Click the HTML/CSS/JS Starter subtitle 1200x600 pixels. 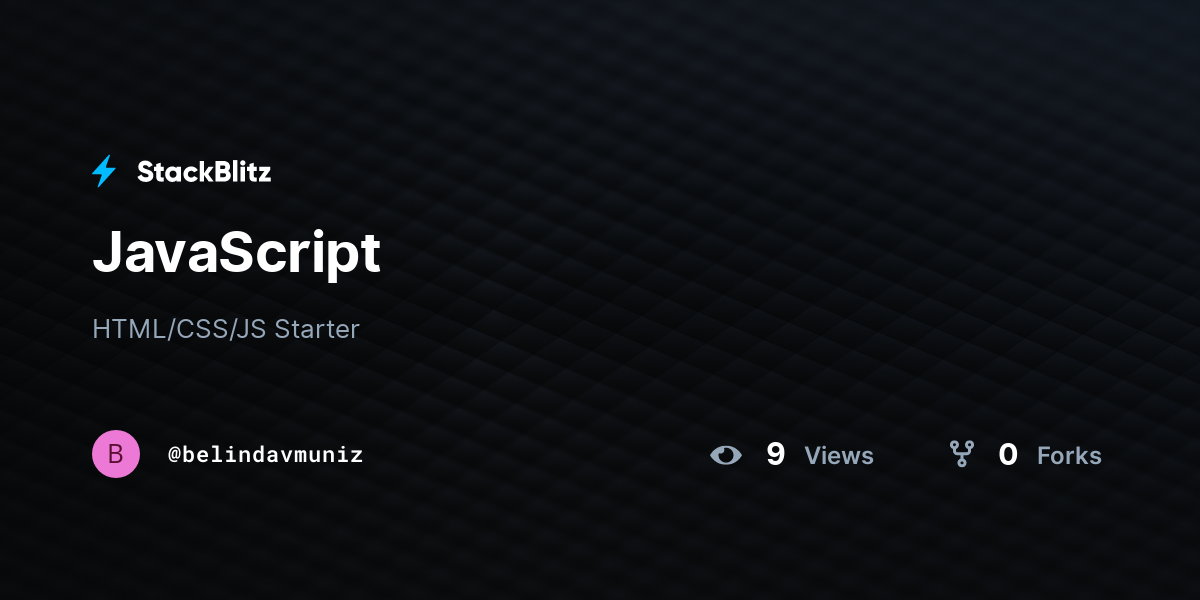pyautogui.click(x=226, y=329)
